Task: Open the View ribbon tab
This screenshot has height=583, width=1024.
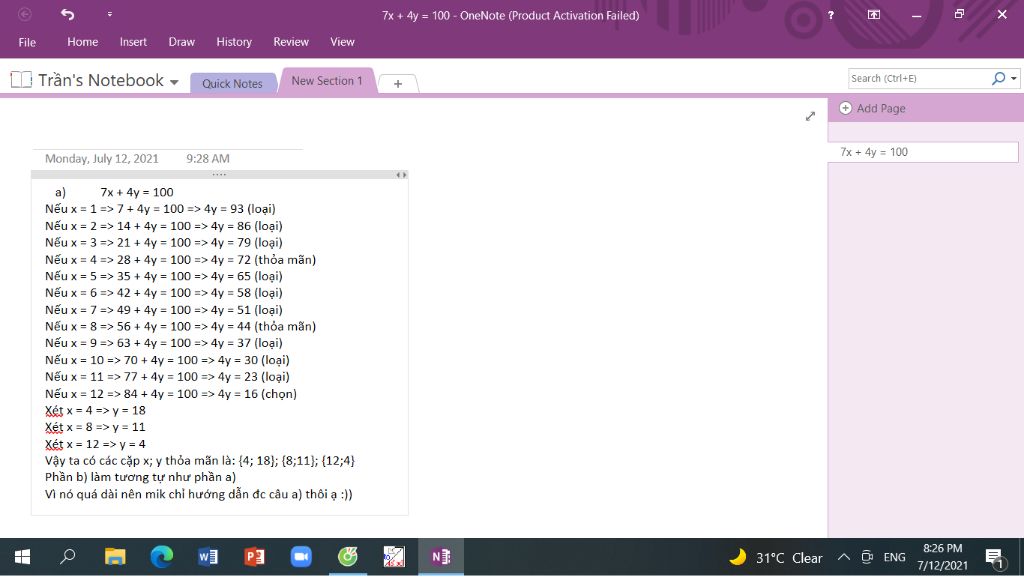Action: pos(342,42)
